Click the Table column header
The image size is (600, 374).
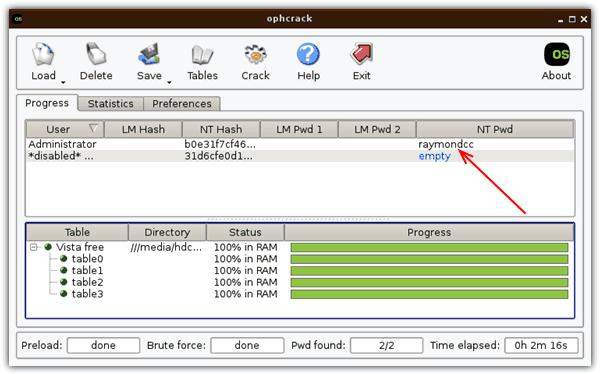point(77,232)
